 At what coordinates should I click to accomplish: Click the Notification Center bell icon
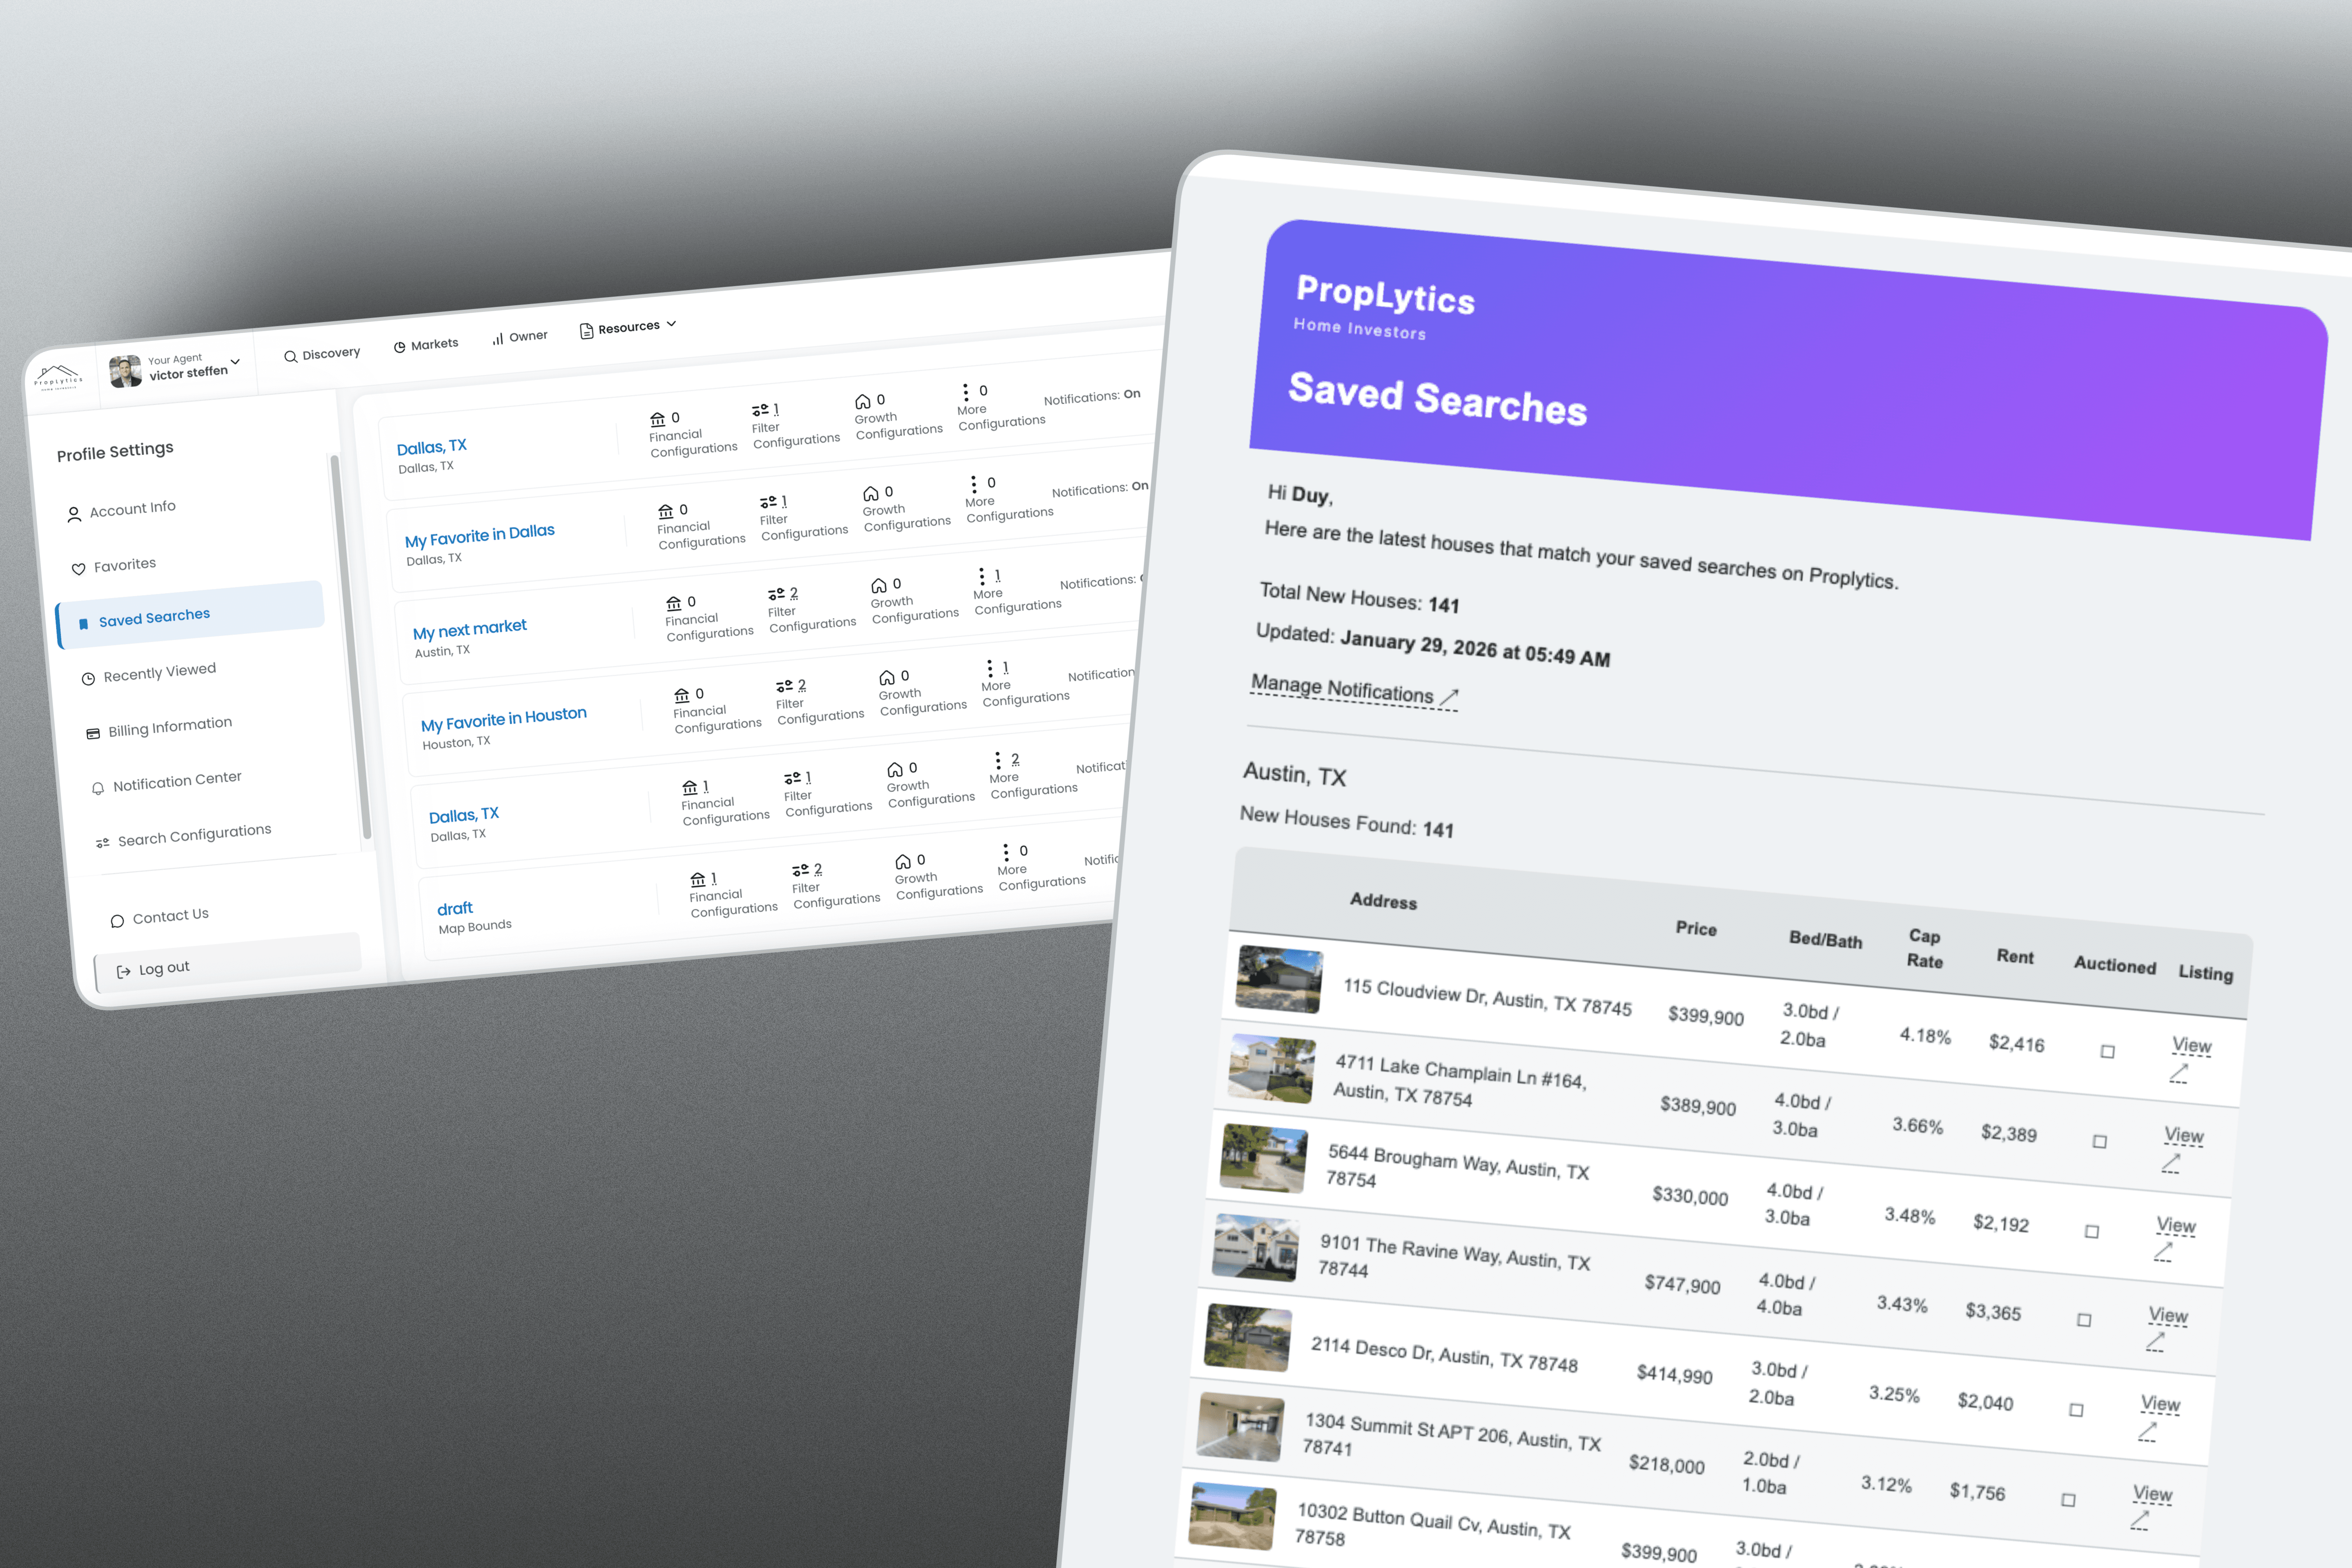click(x=98, y=788)
